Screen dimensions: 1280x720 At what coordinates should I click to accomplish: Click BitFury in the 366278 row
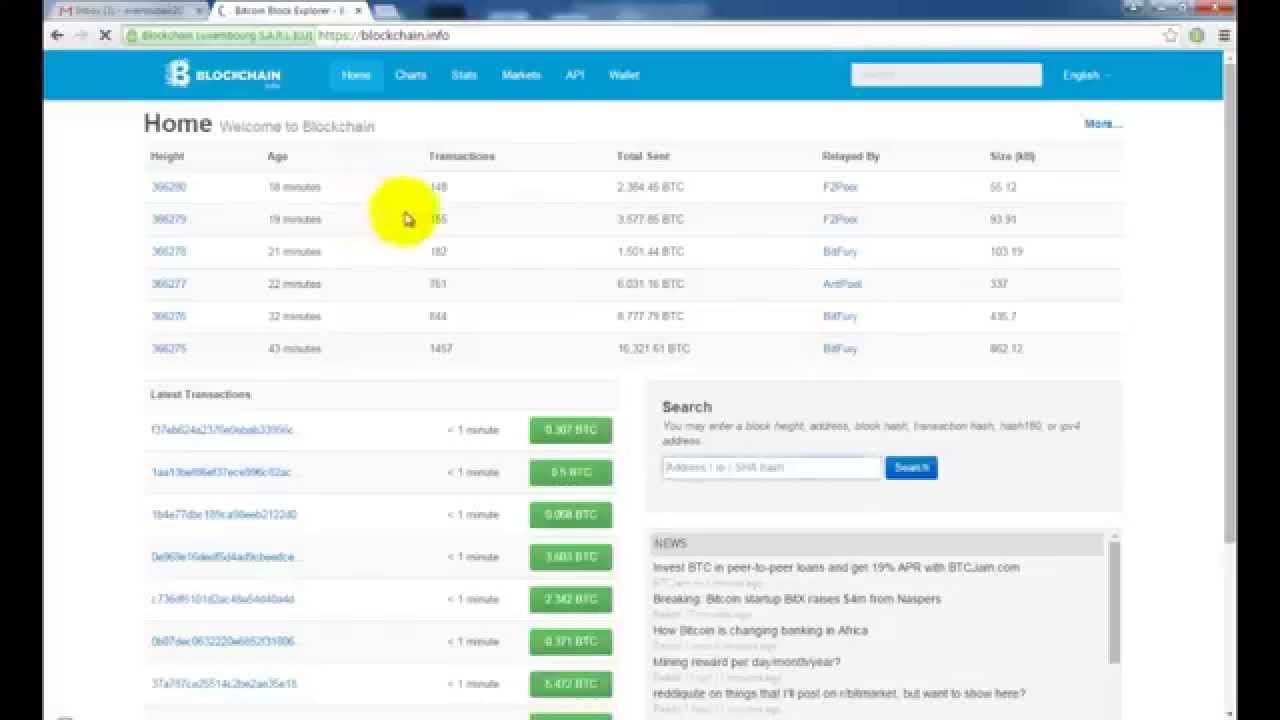pyautogui.click(x=840, y=251)
